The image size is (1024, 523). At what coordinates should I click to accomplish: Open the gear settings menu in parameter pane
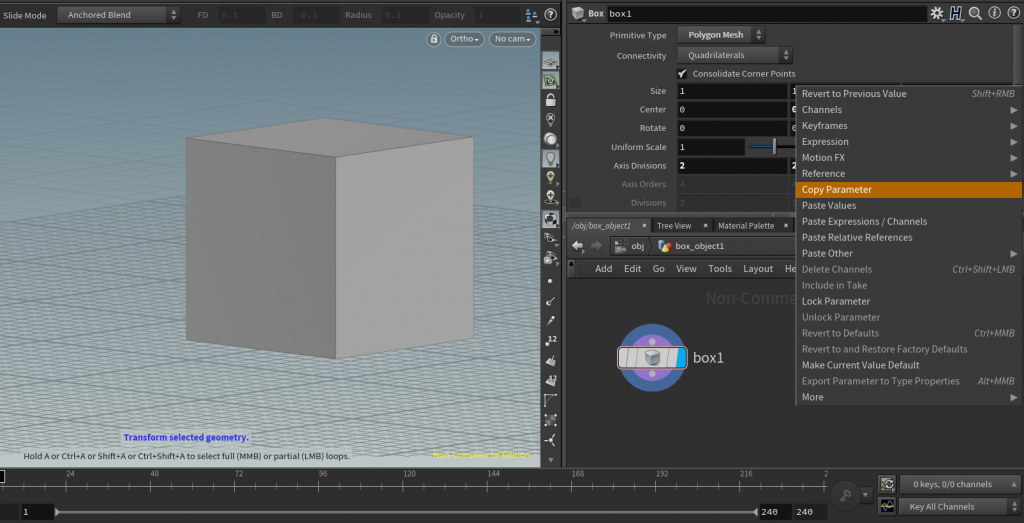coord(937,13)
